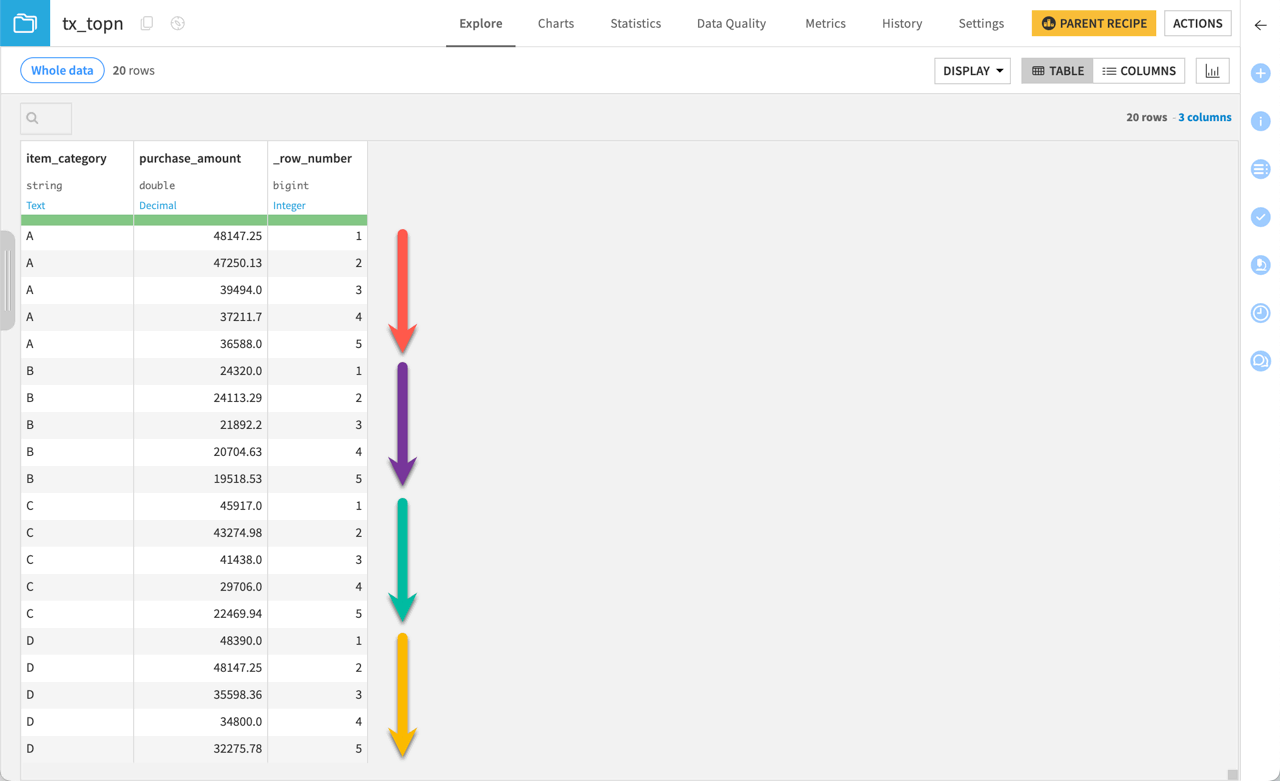
Task: Open the DISPLAY dropdown
Action: [971, 70]
